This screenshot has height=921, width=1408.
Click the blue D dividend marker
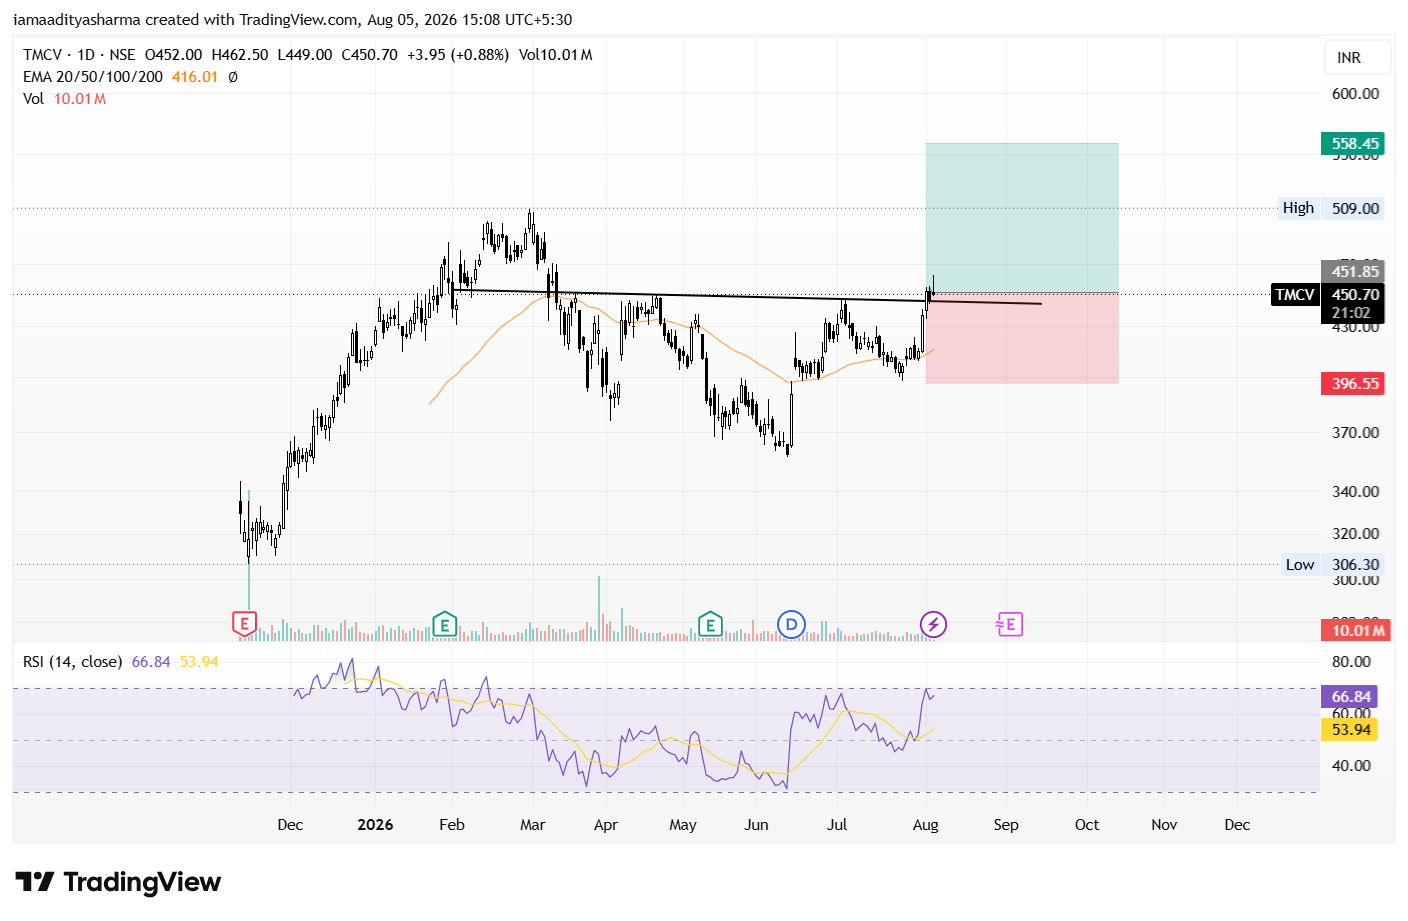[791, 625]
